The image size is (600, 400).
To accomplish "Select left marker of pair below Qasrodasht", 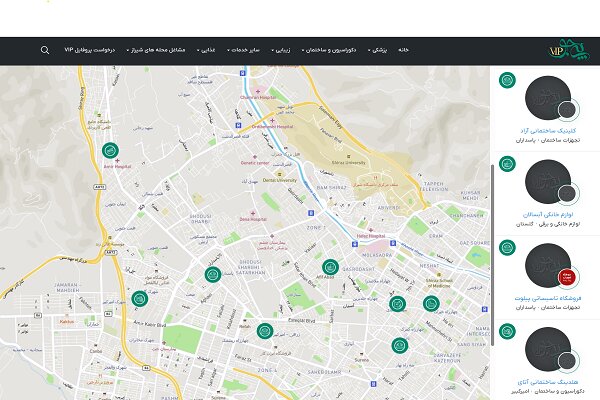I will 397,304.
